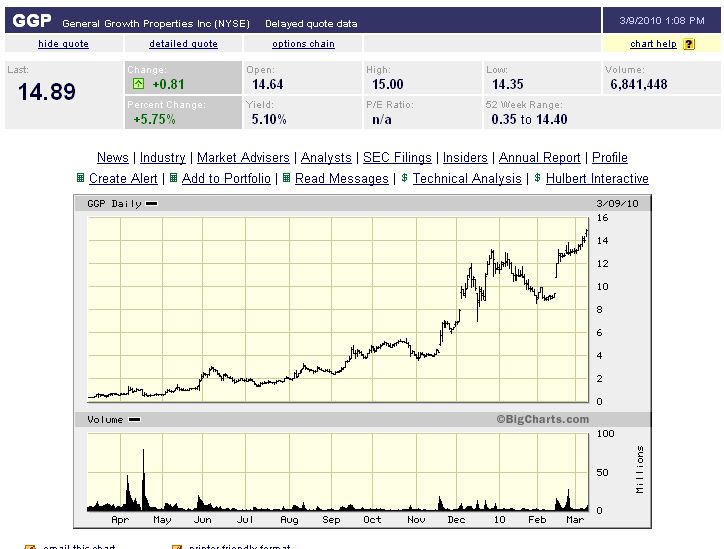
Task: Click the Dec label on chart axis
Action: [456, 519]
